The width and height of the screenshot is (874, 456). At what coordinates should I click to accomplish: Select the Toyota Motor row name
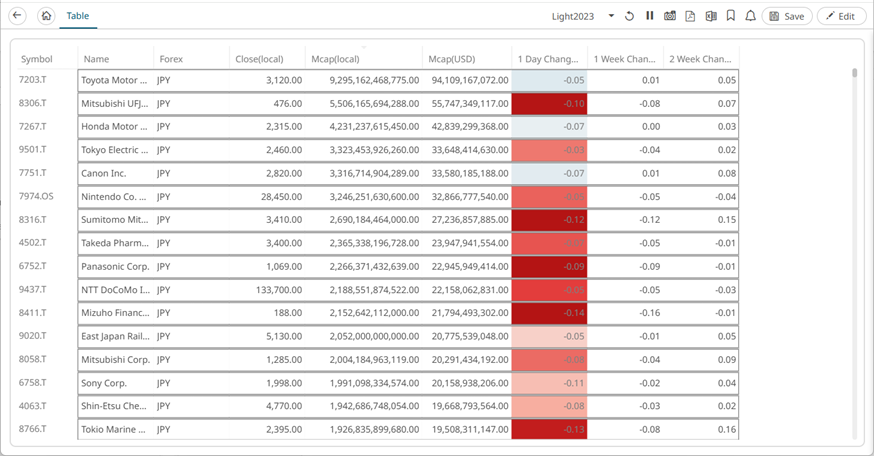tap(114, 80)
